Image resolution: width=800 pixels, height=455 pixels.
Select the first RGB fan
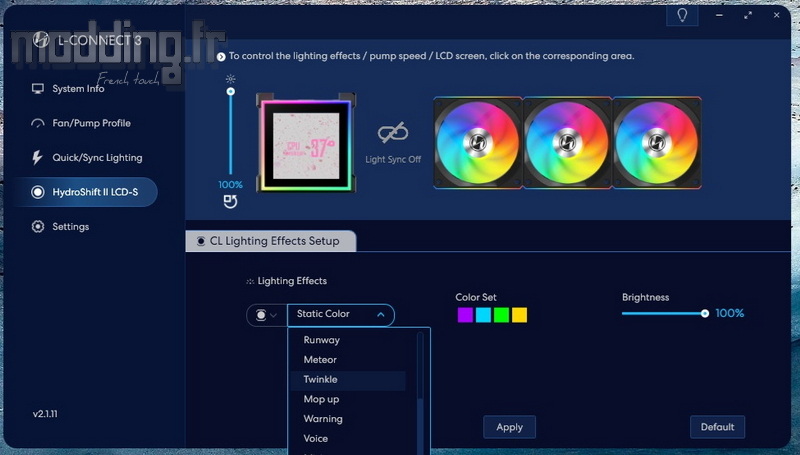[x=477, y=142]
